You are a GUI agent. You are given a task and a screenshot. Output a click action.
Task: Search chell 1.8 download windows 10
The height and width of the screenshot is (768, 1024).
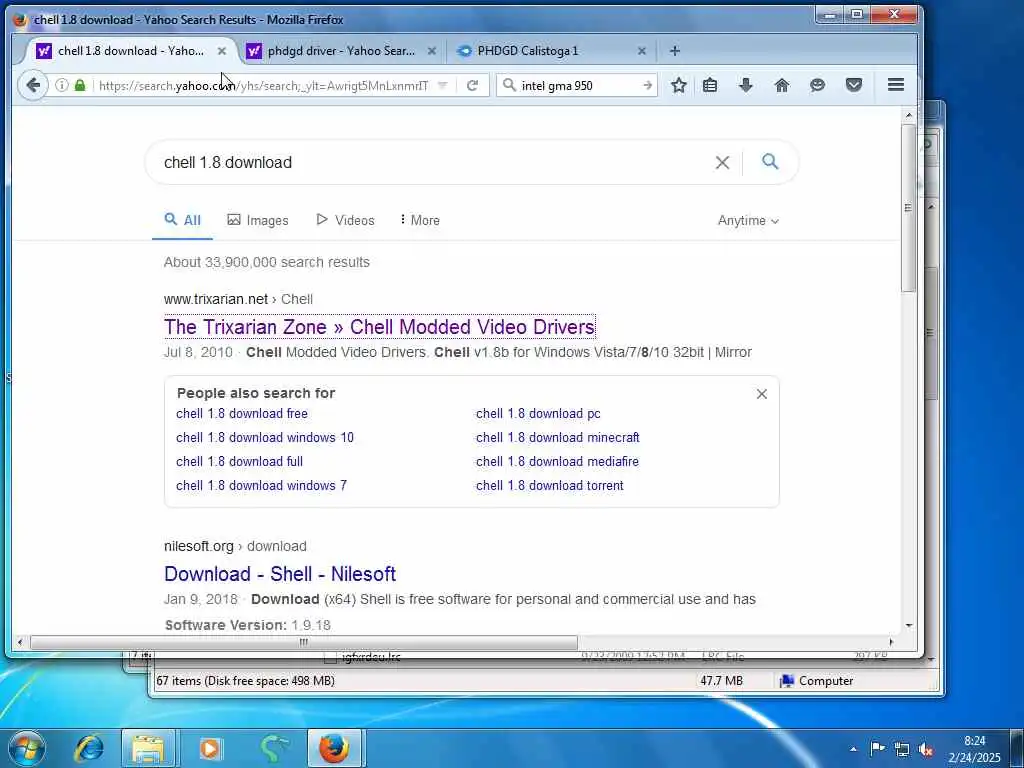[x=264, y=438]
